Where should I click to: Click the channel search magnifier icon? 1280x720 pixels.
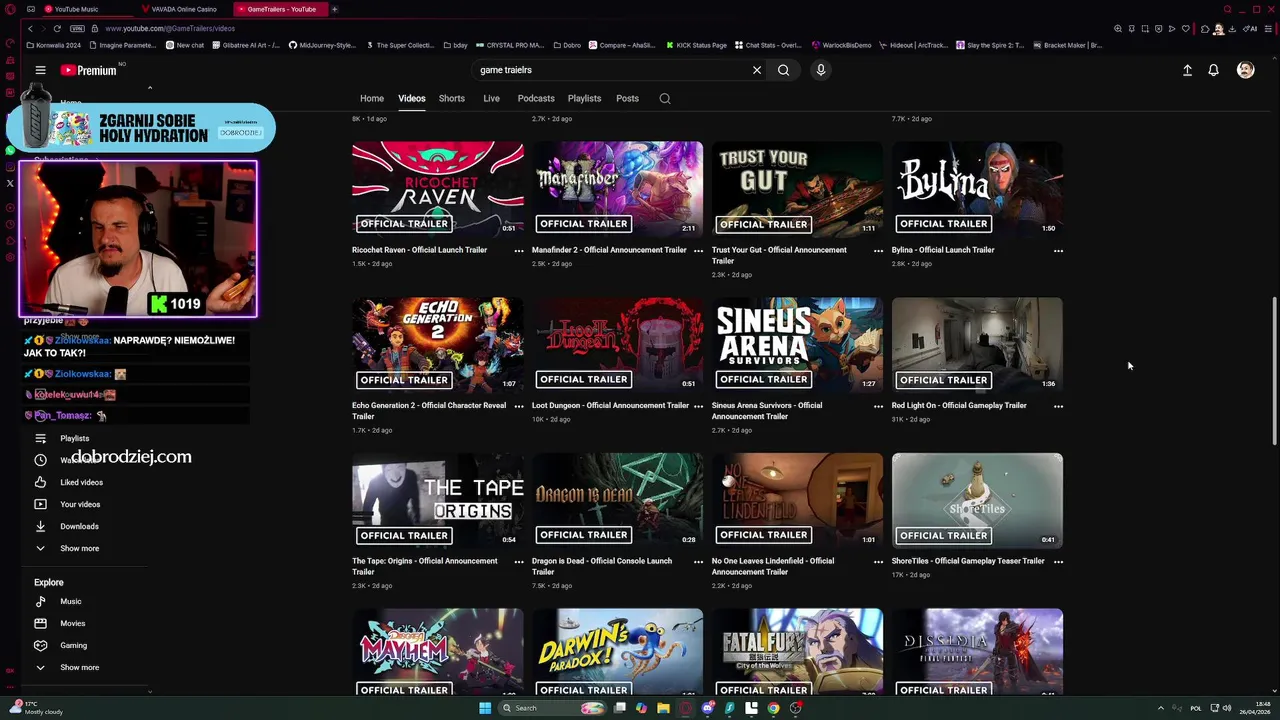coord(665,98)
